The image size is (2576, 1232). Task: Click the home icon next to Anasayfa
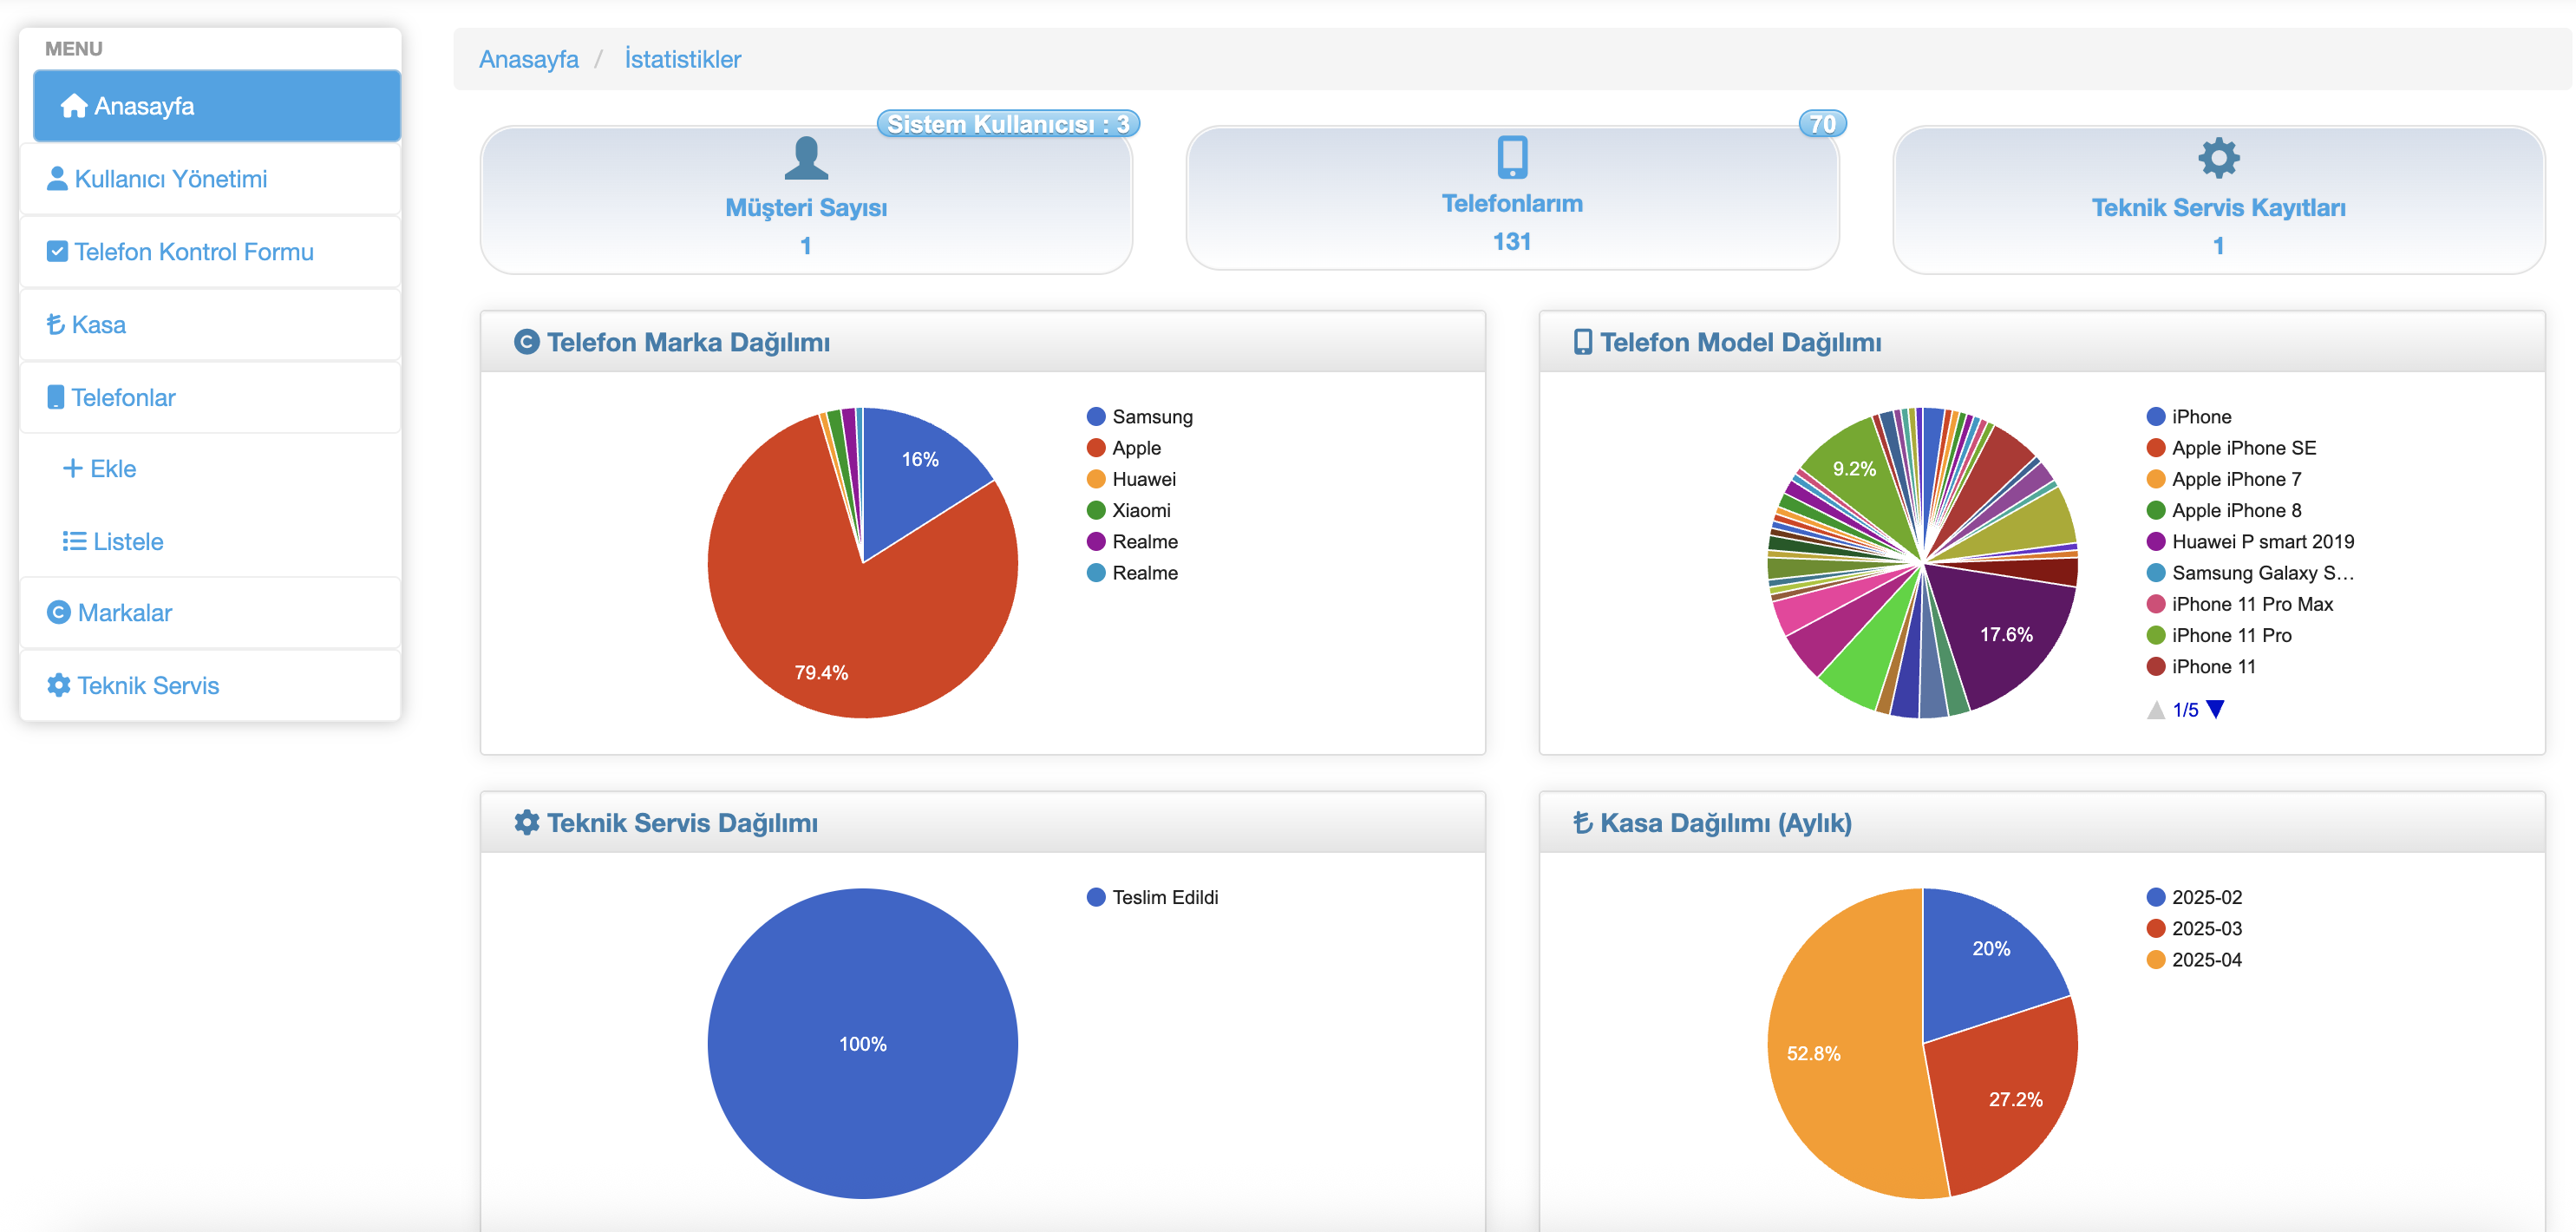click(73, 106)
